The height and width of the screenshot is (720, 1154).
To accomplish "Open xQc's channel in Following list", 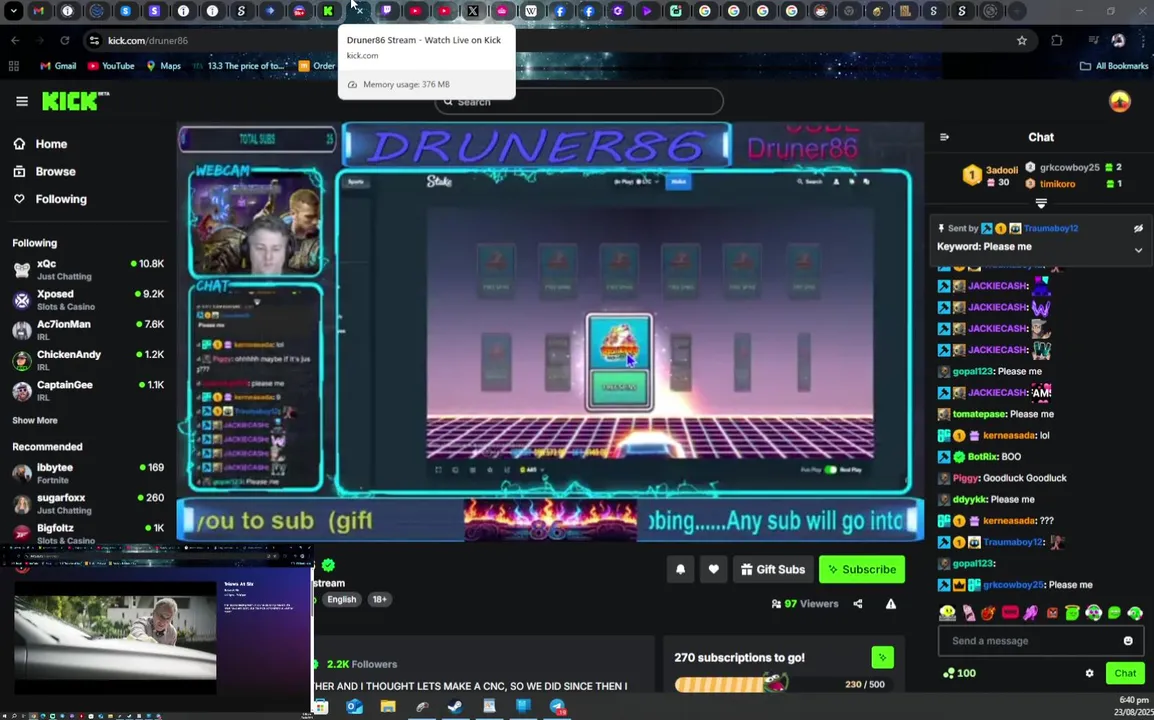I will coord(88,269).
